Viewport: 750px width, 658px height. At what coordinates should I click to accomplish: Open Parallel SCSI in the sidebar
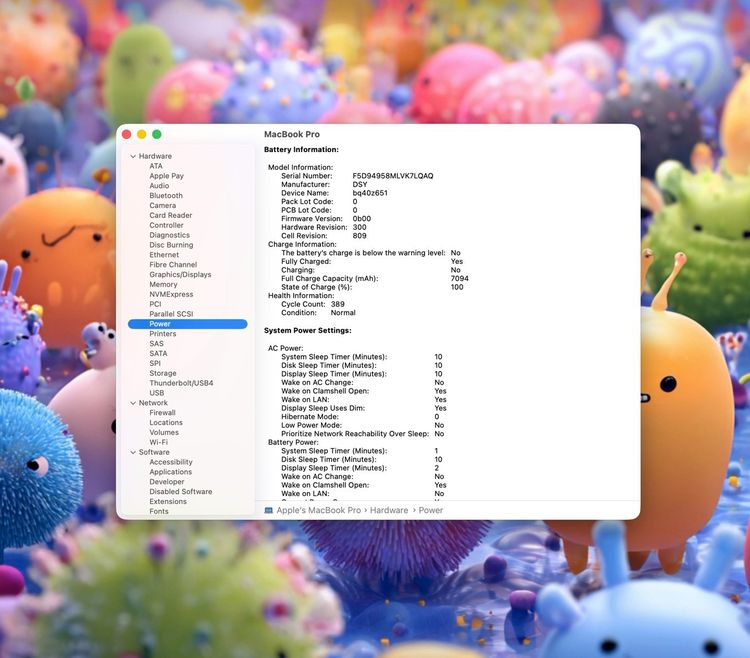point(171,314)
